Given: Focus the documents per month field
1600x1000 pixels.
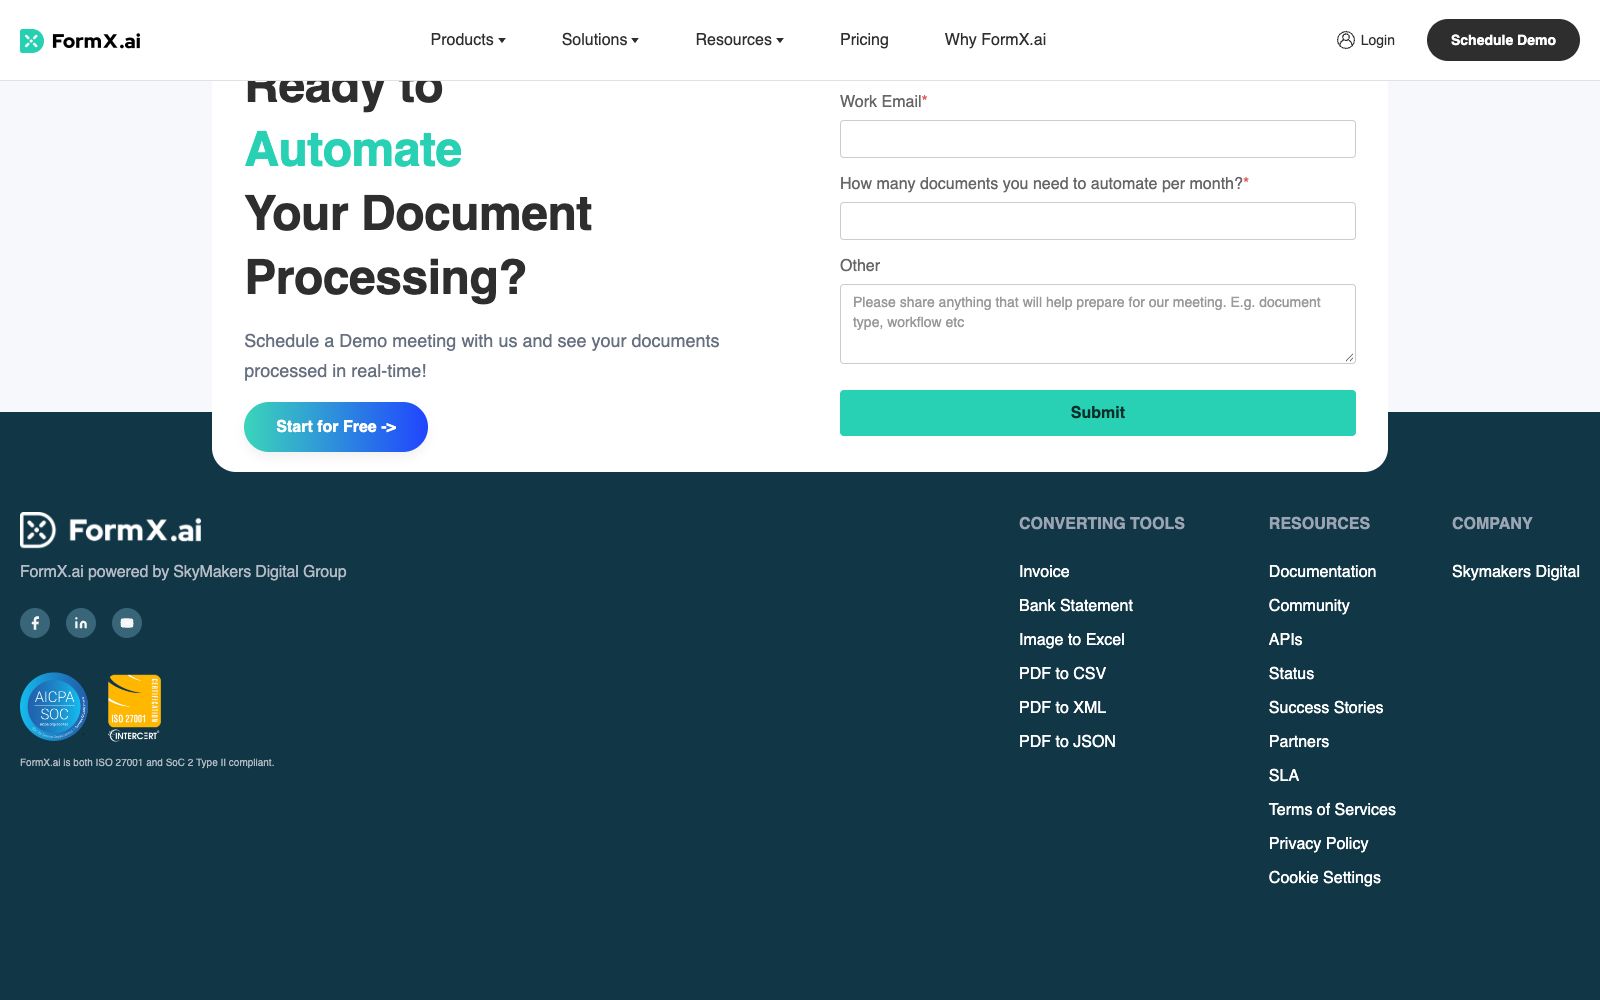Looking at the screenshot, I should (1098, 221).
